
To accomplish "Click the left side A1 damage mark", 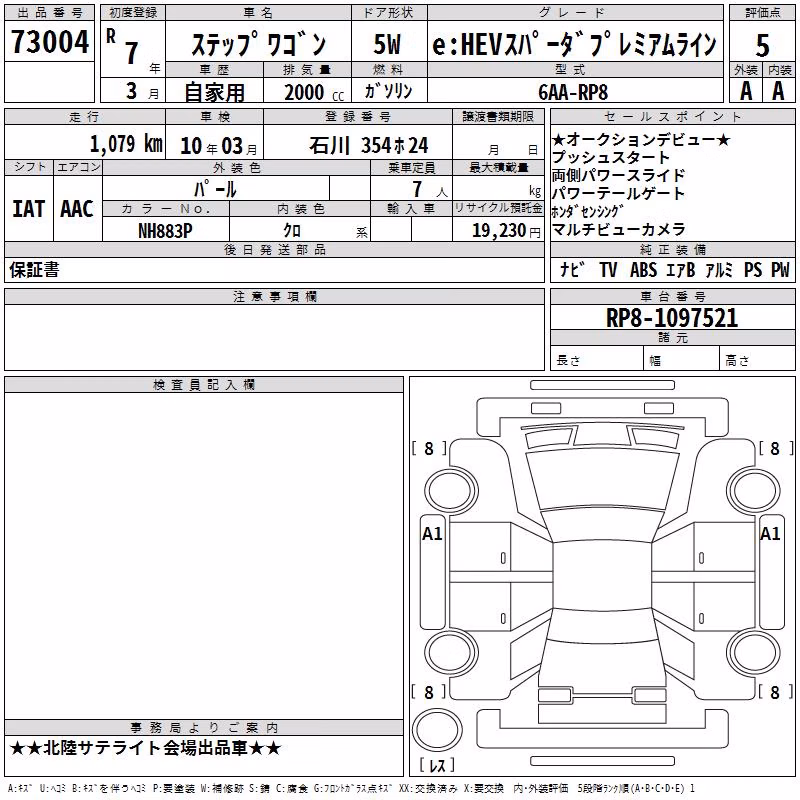I will (x=432, y=534).
